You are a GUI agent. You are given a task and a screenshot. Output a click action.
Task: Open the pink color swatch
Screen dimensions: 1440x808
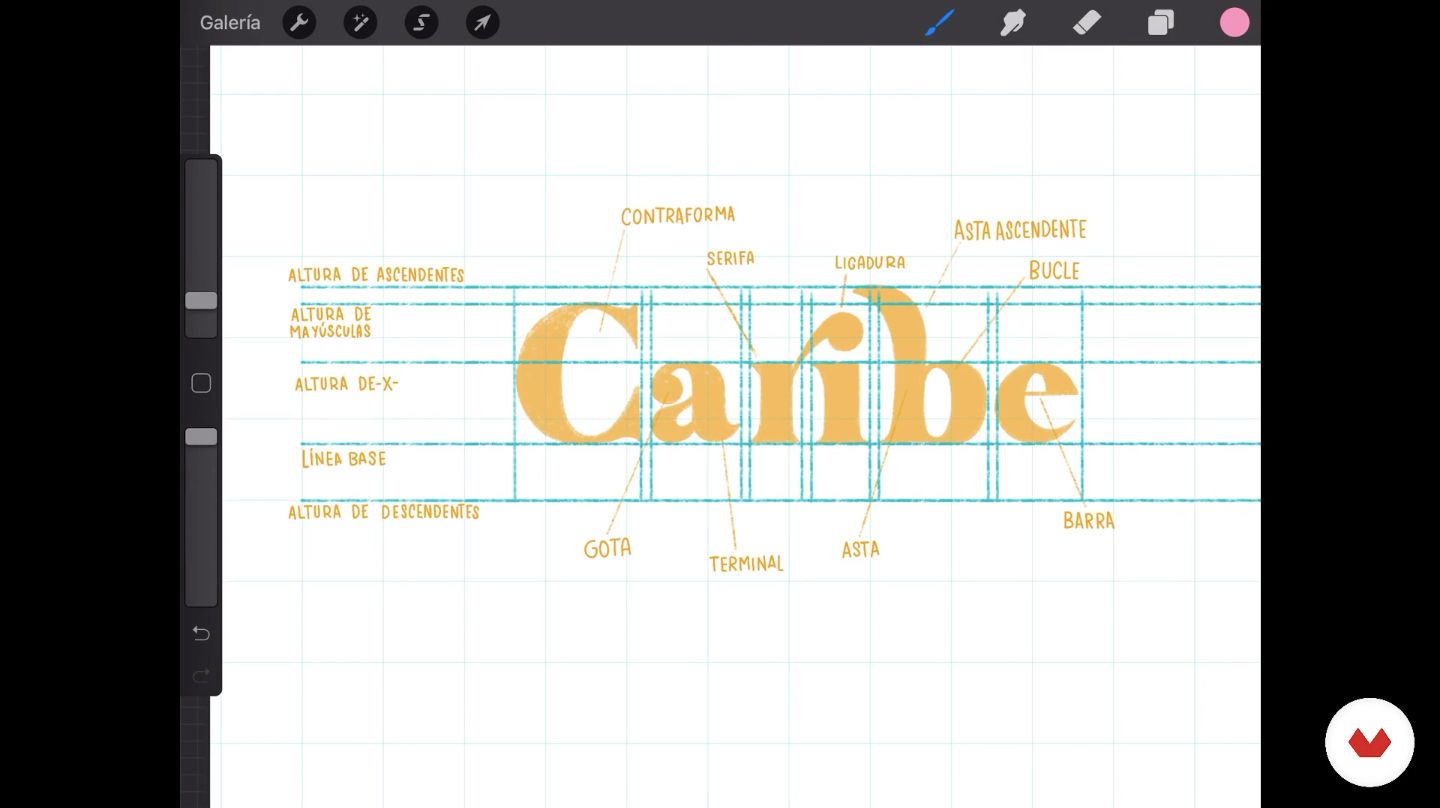point(1235,23)
